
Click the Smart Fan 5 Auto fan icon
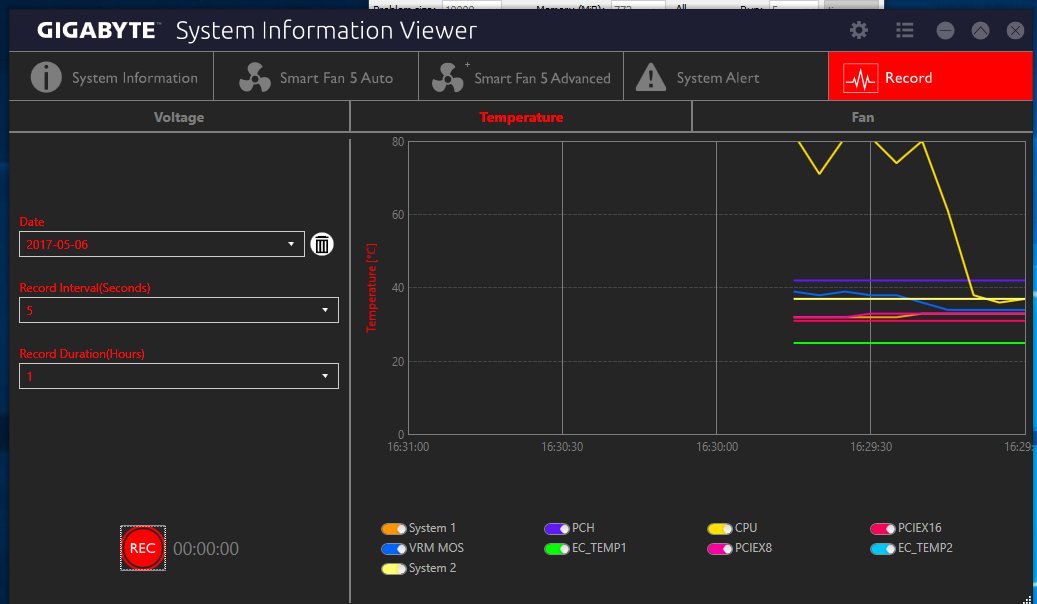(255, 78)
